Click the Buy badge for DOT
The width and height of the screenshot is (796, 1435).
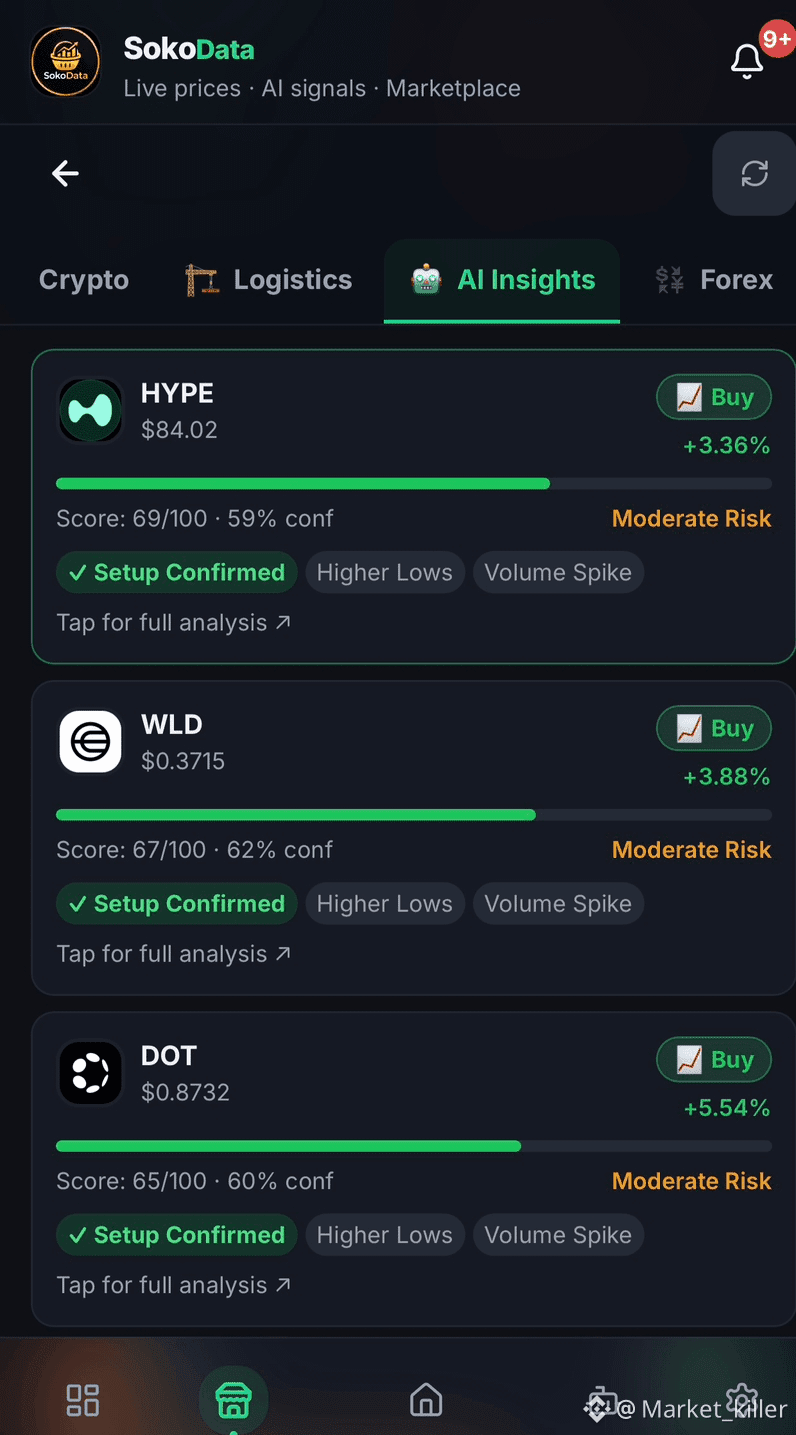[x=714, y=1060]
